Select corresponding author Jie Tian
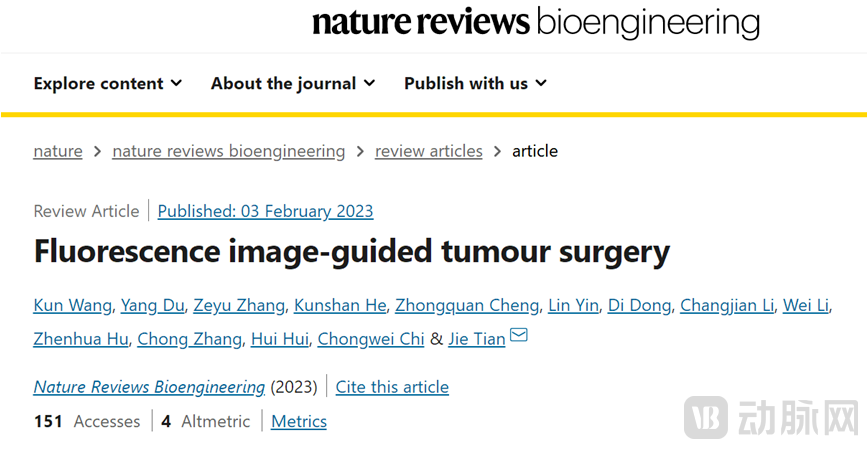 [x=477, y=339]
